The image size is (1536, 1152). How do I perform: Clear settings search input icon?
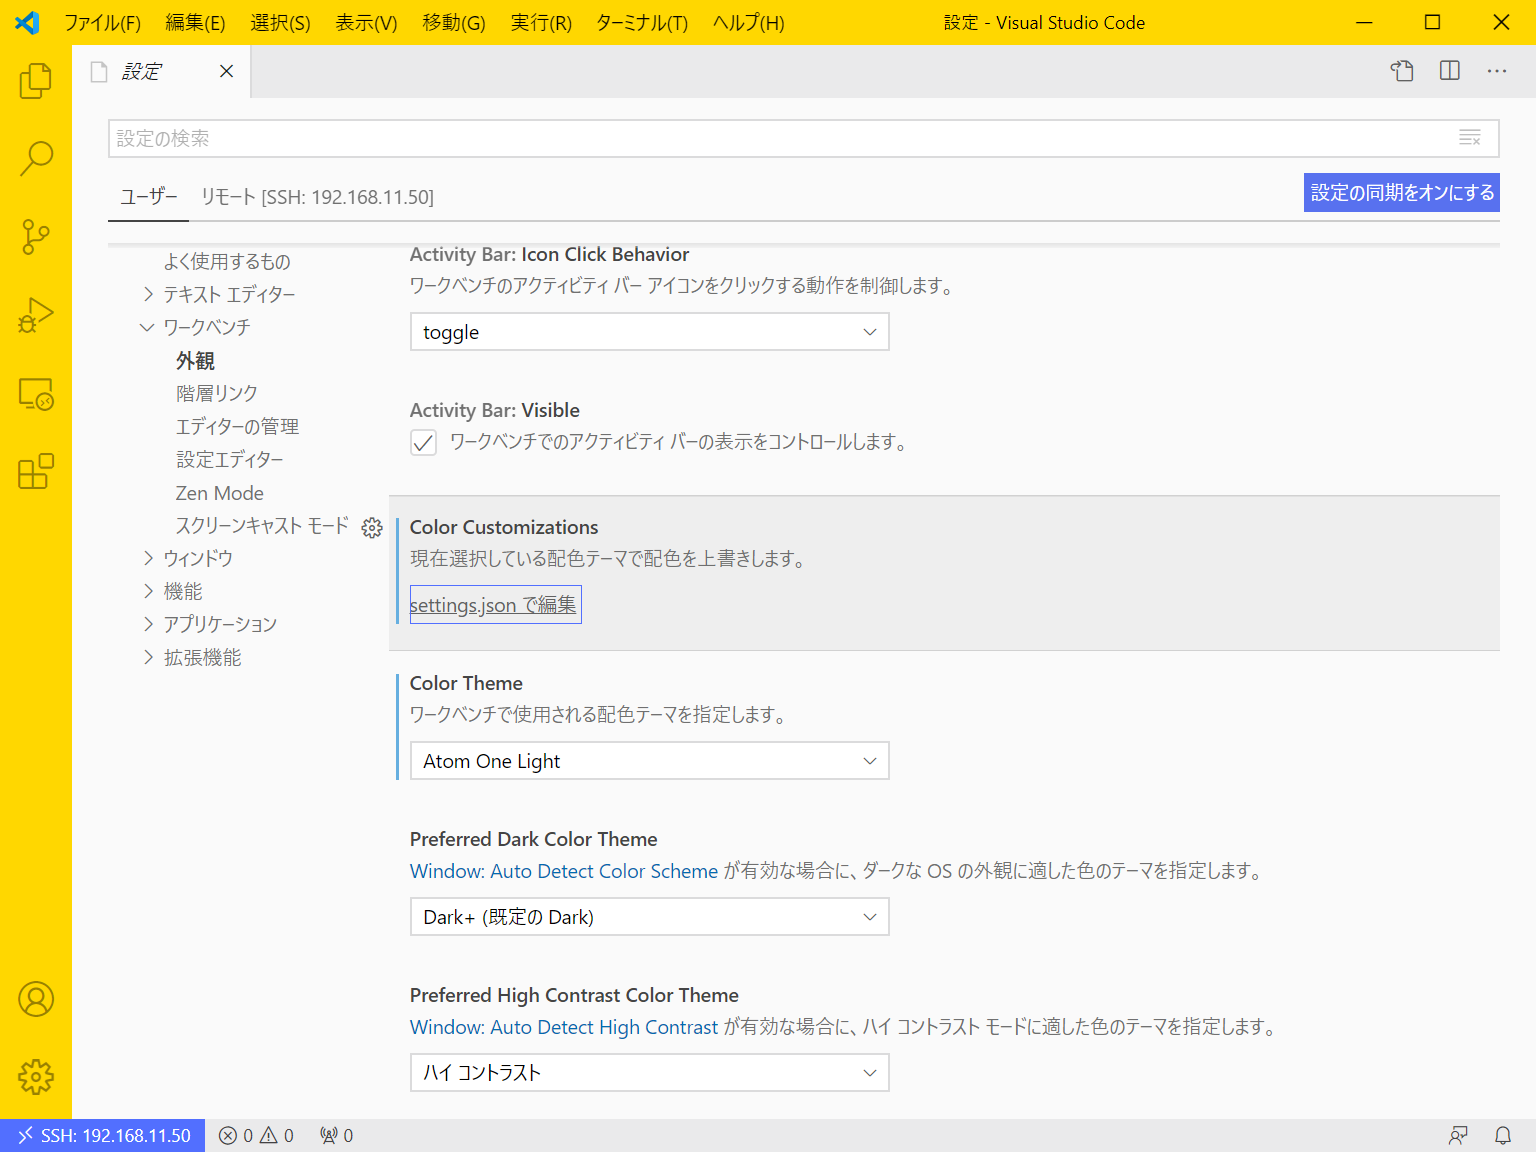click(x=1470, y=138)
